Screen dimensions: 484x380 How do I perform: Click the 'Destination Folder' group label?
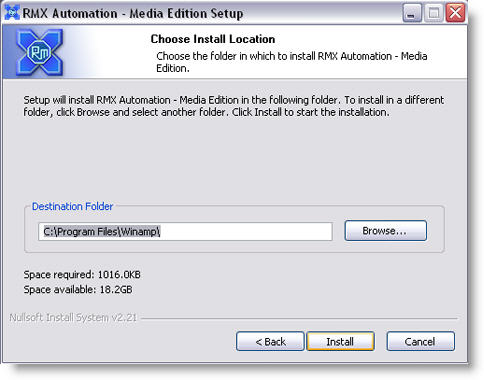coord(72,206)
